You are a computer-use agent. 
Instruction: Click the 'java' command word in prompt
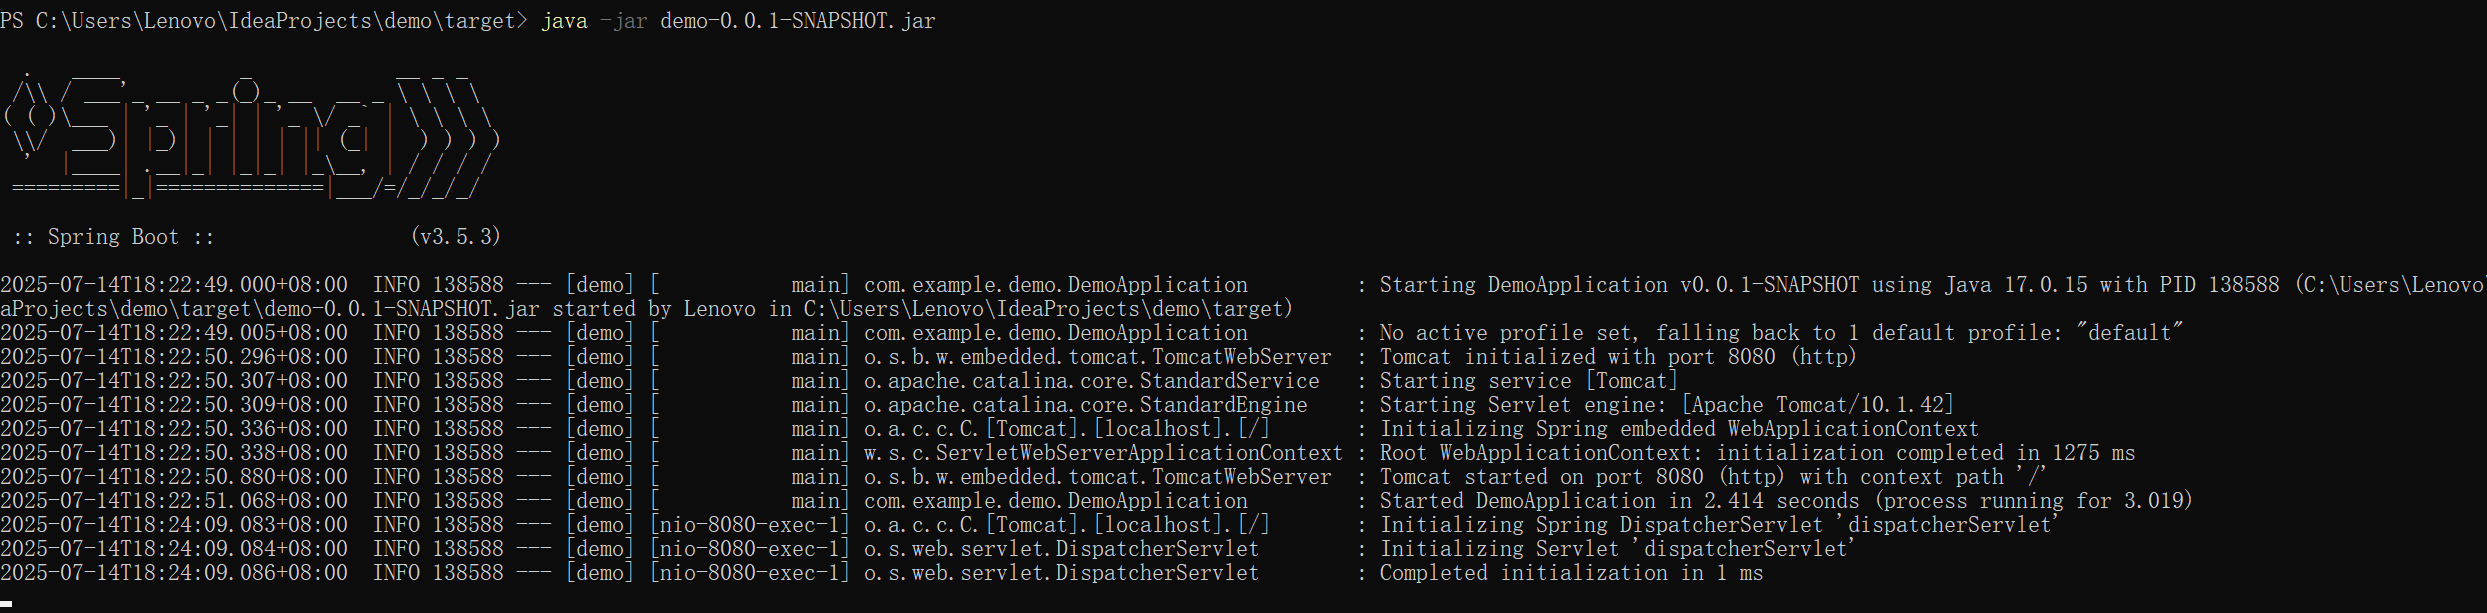coord(564,21)
